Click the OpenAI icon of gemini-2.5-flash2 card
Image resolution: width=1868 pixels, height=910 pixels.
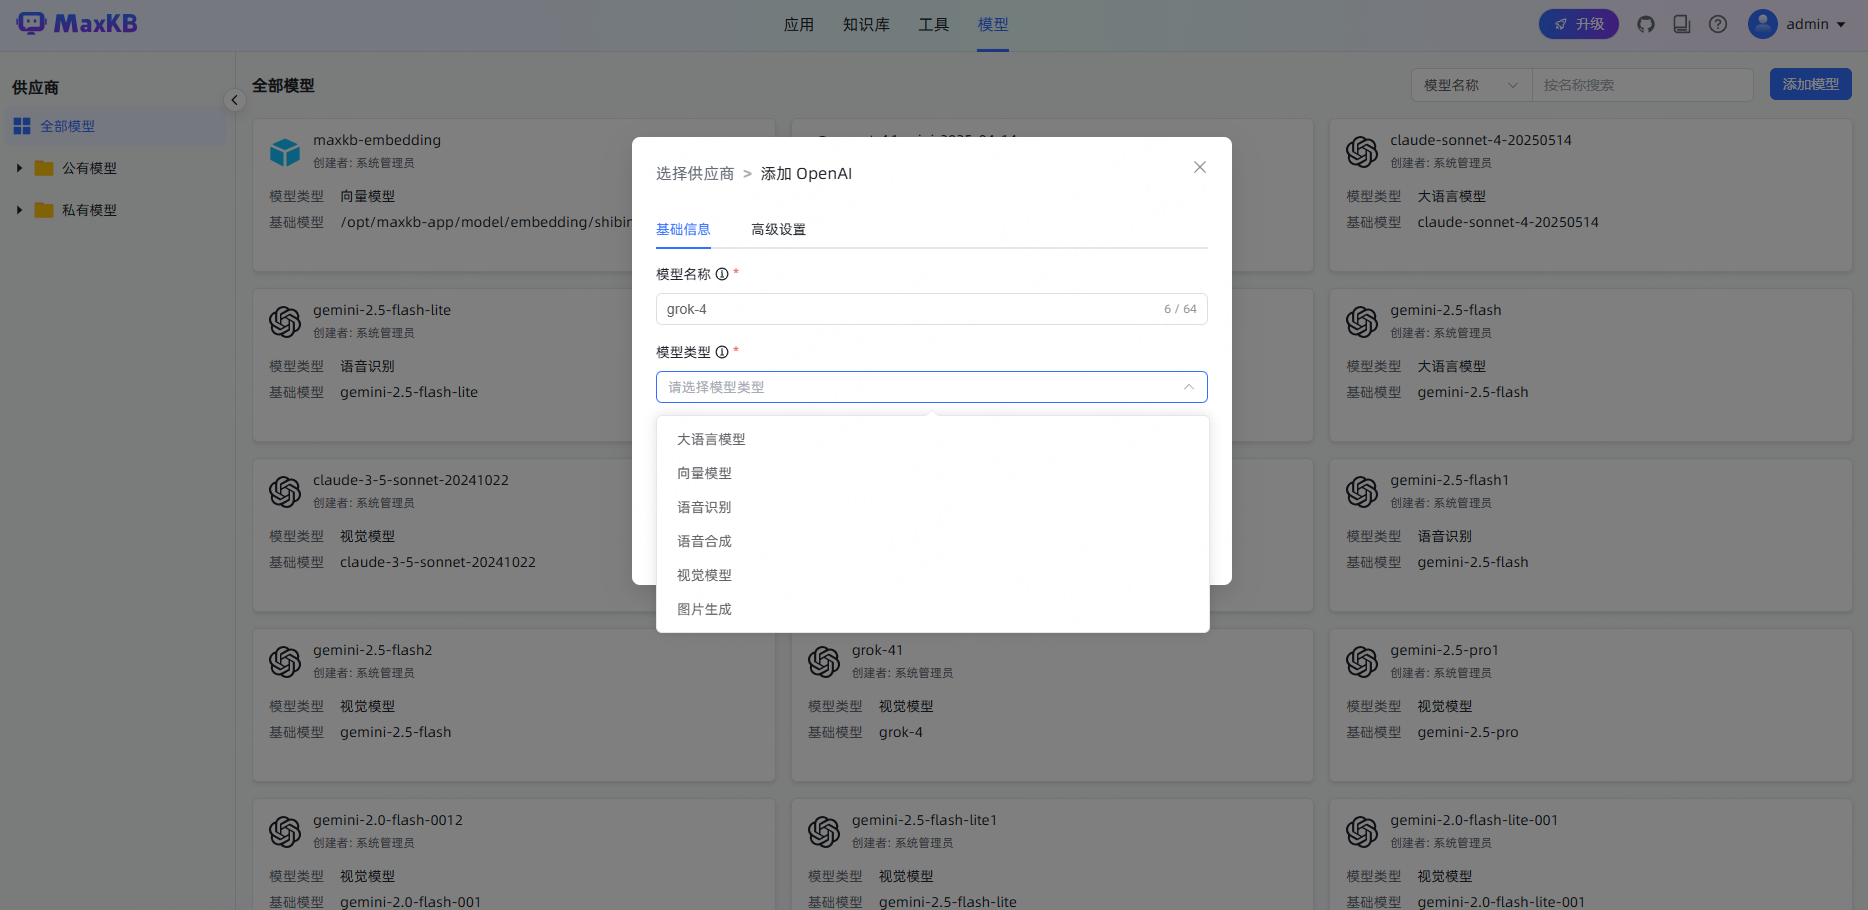(x=285, y=662)
